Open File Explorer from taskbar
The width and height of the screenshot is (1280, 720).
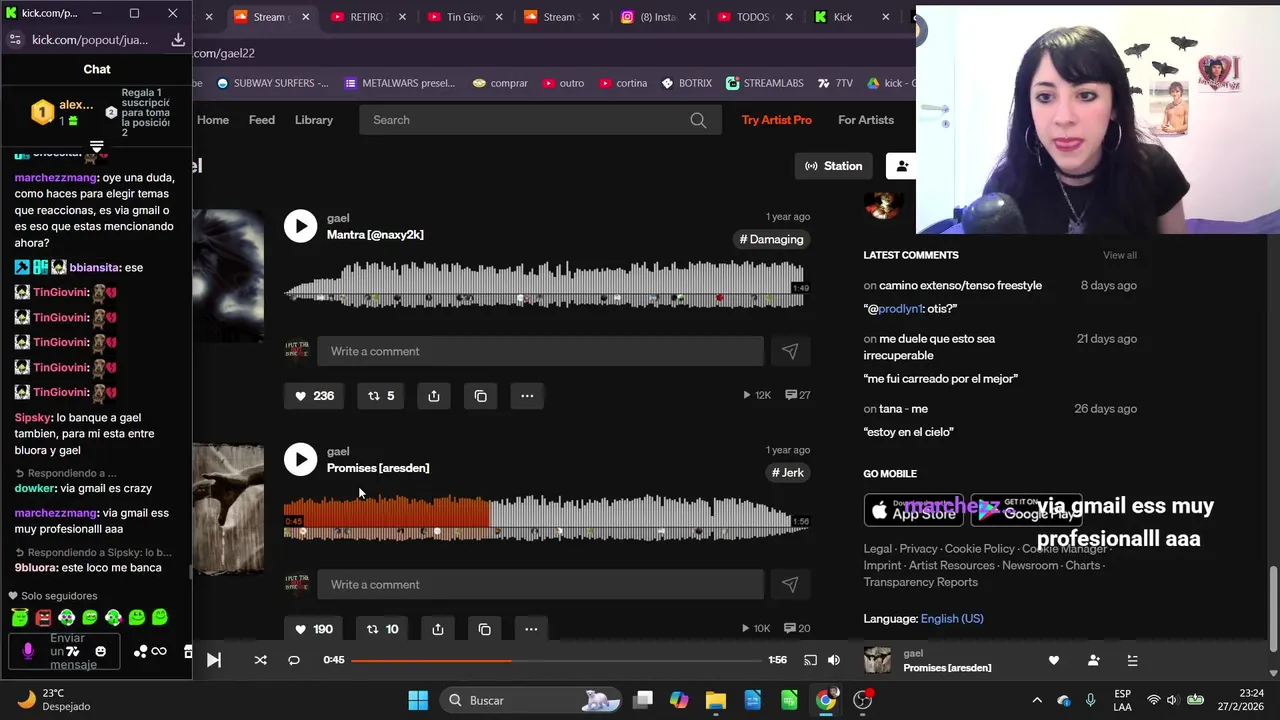[x=716, y=700]
